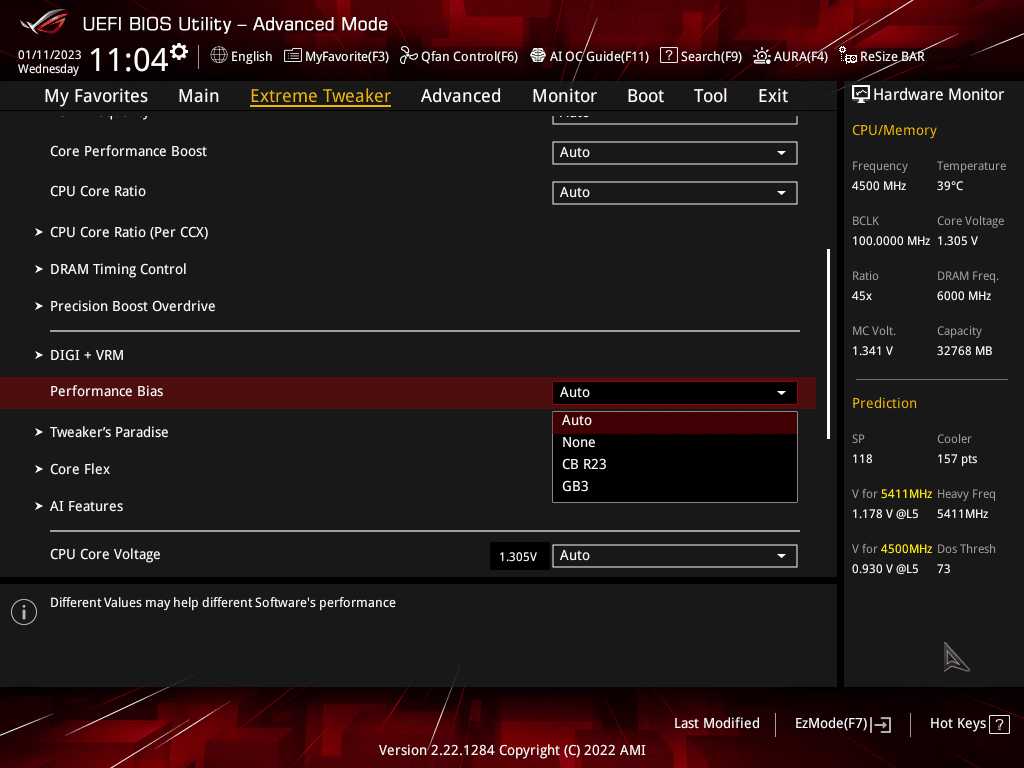Open MyFavorite(F3) label

click(x=347, y=56)
